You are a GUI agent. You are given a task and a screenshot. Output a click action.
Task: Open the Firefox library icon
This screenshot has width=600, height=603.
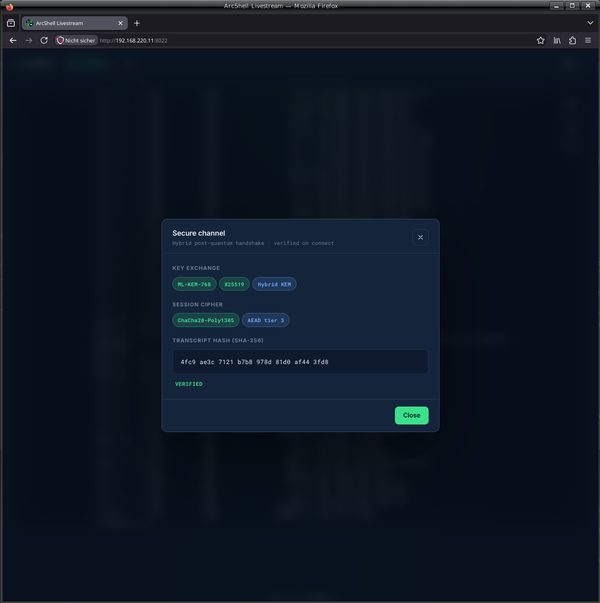(557, 40)
